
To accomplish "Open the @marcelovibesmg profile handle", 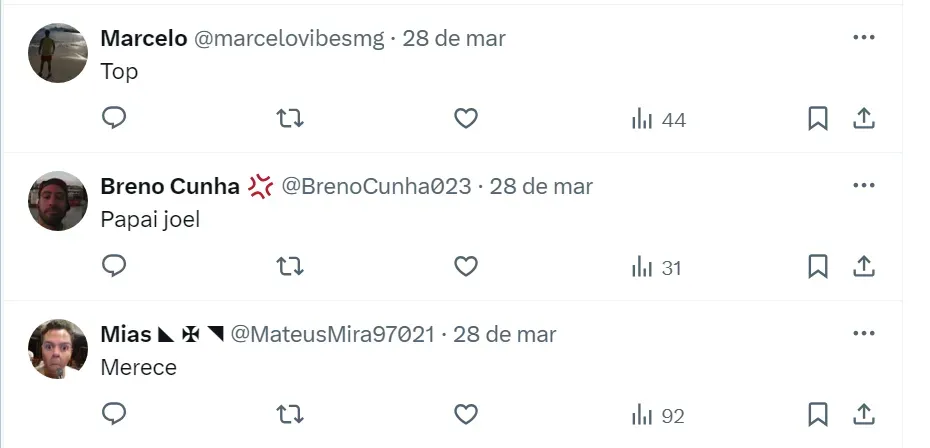I will [289, 39].
